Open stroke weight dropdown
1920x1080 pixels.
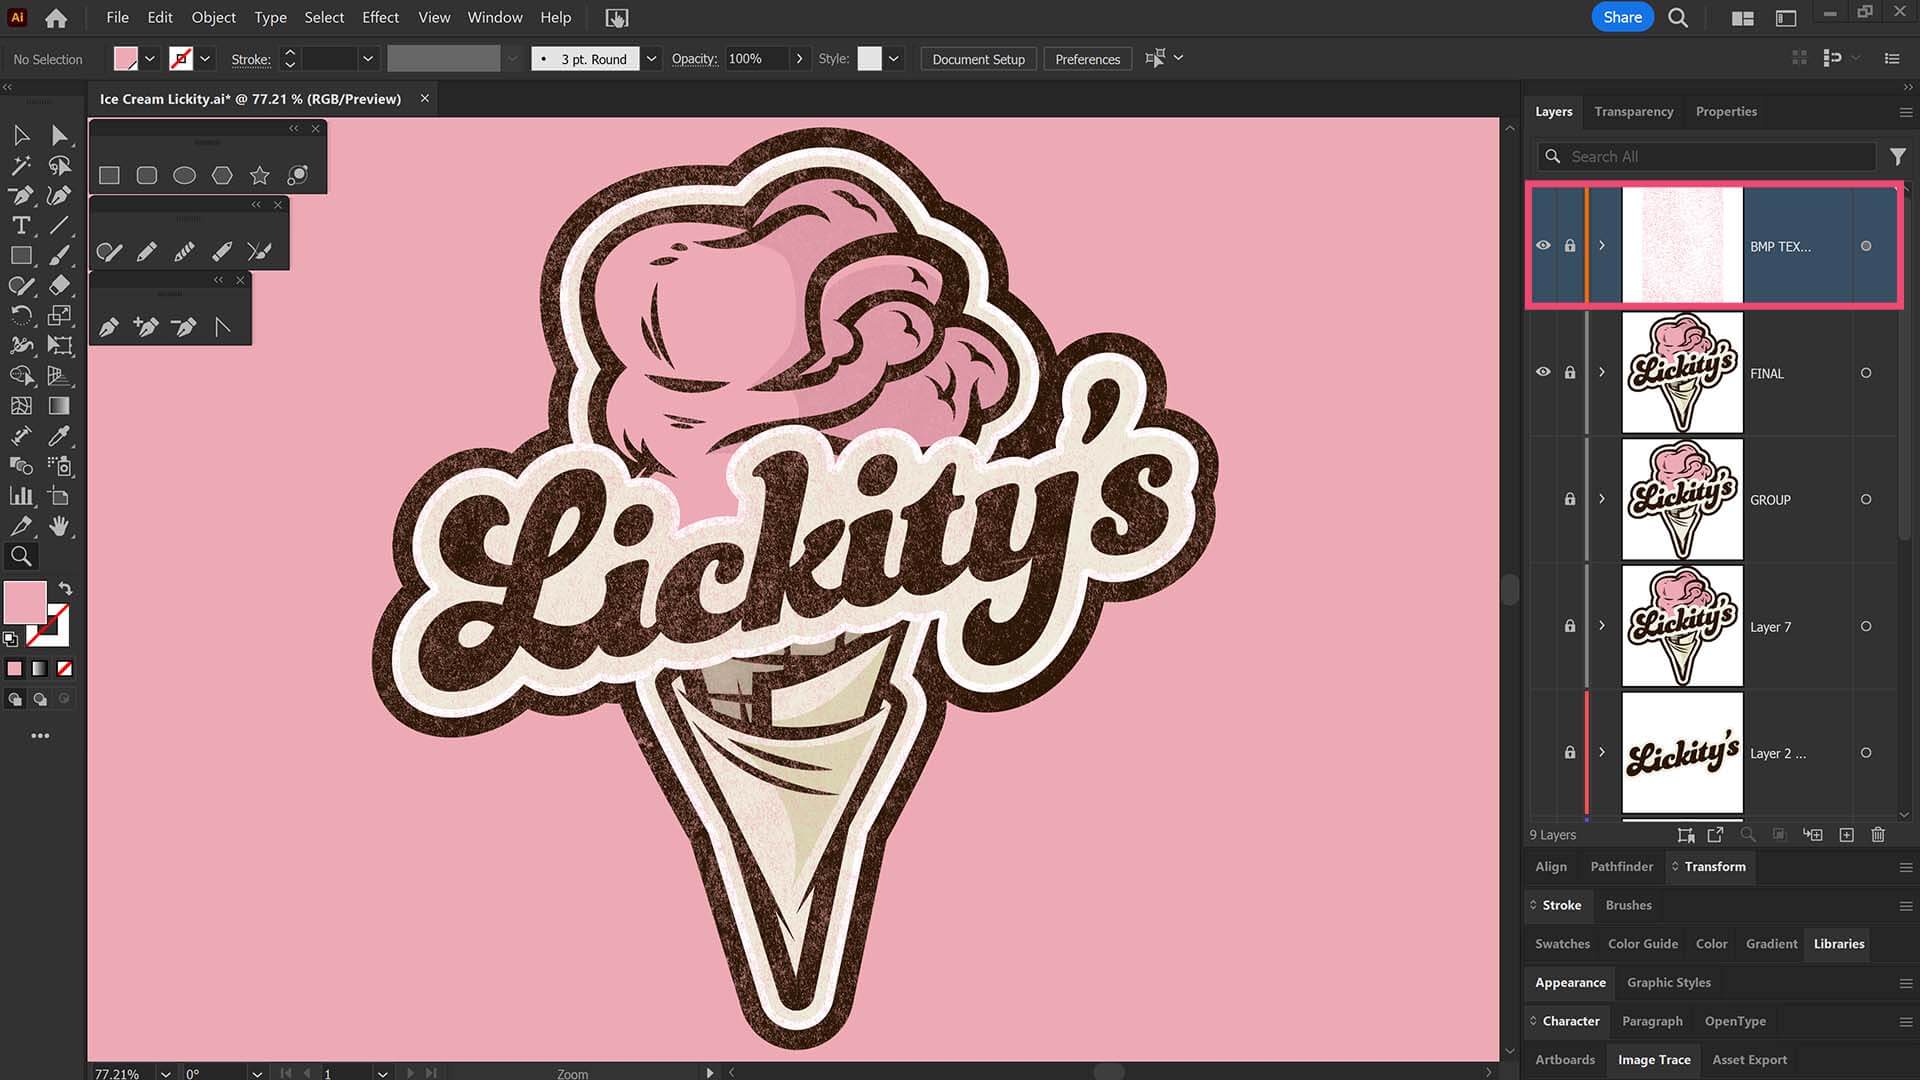tap(367, 59)
